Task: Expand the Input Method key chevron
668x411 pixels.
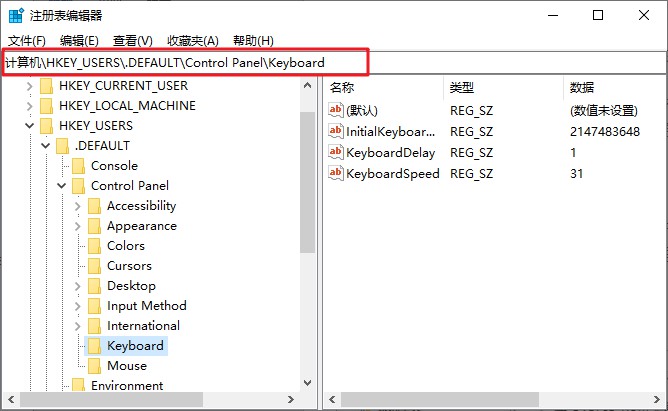Action: pos(78,306)
